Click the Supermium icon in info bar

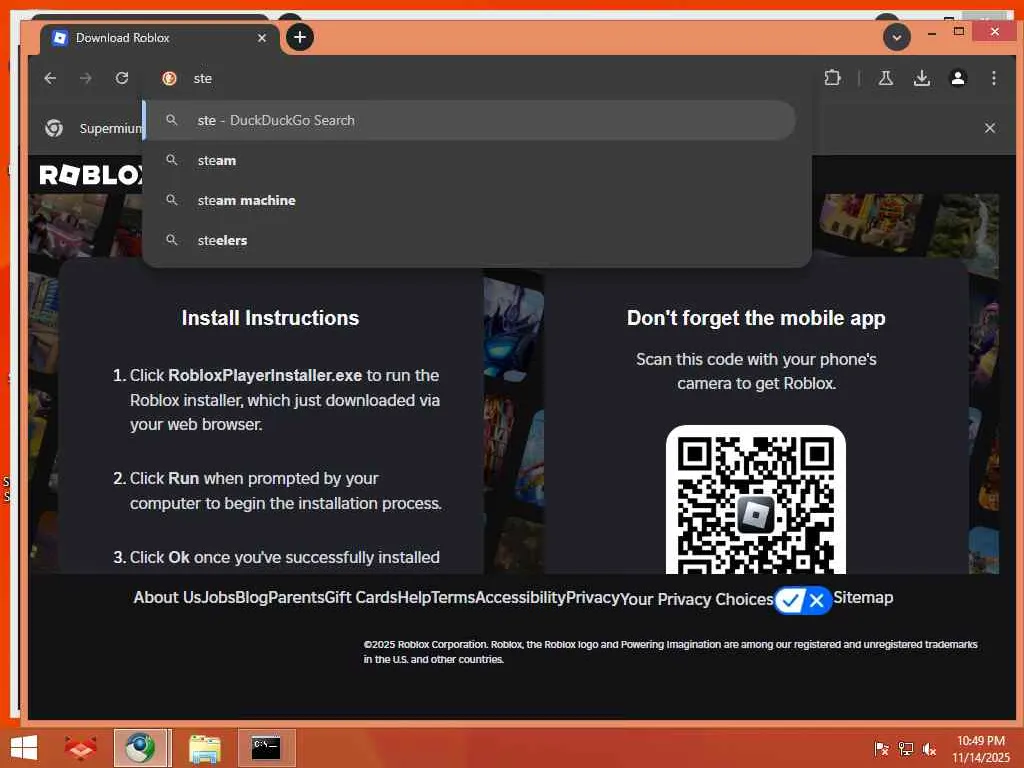pos(54,128)
